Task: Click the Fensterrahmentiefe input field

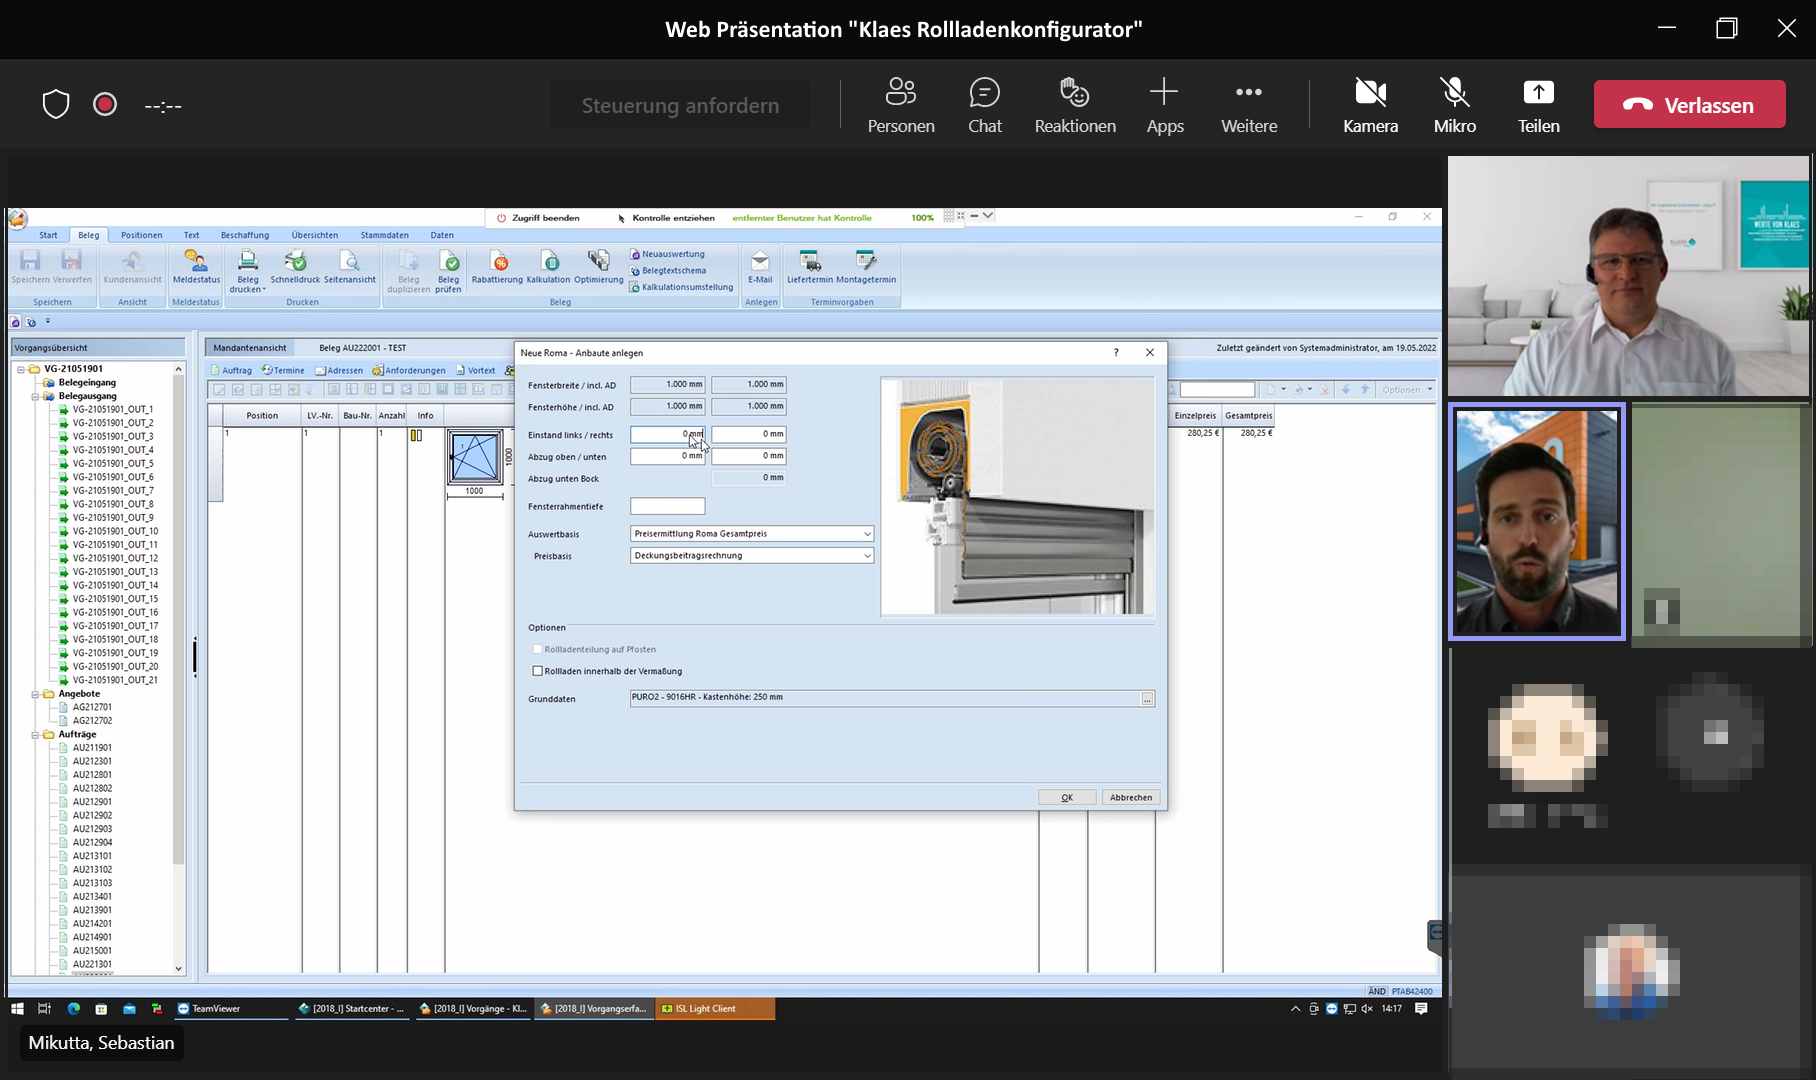Action: [x=667, y=507]
